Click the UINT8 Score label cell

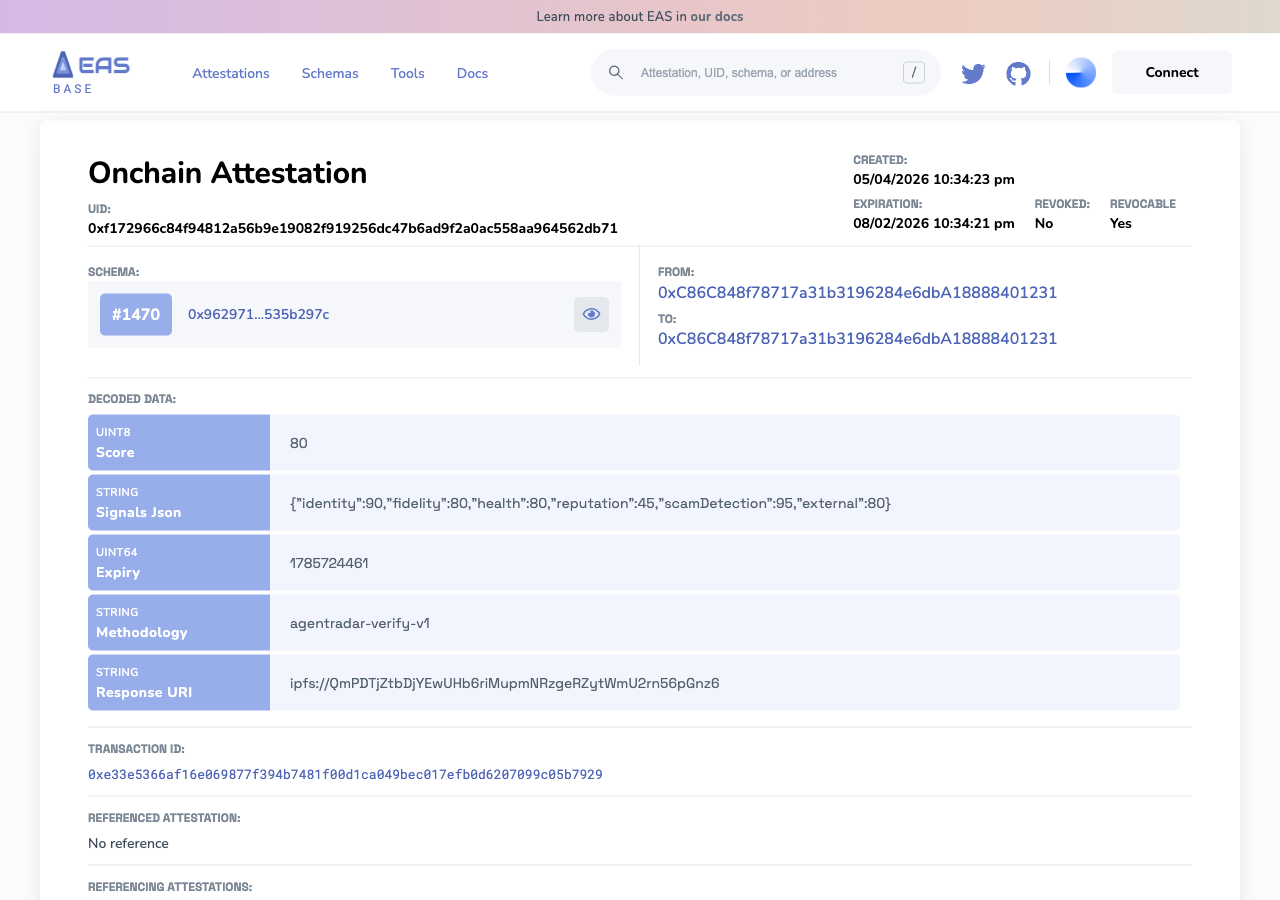[x=179, y=442]
